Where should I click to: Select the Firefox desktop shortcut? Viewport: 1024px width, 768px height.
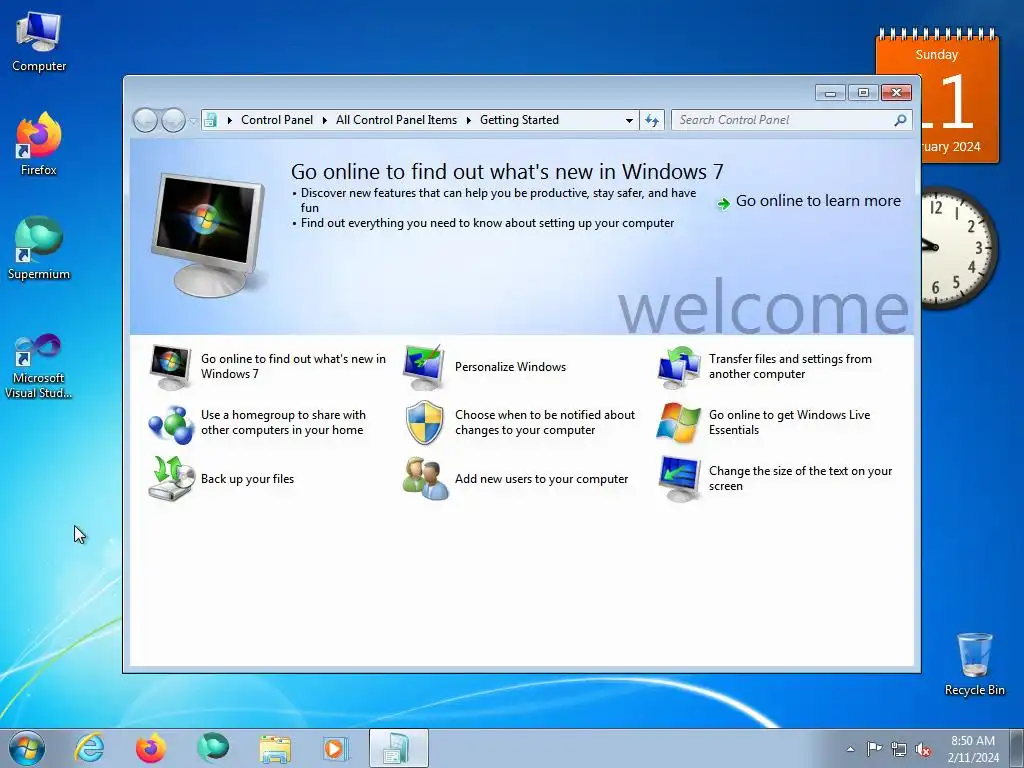tap(39, 144)
